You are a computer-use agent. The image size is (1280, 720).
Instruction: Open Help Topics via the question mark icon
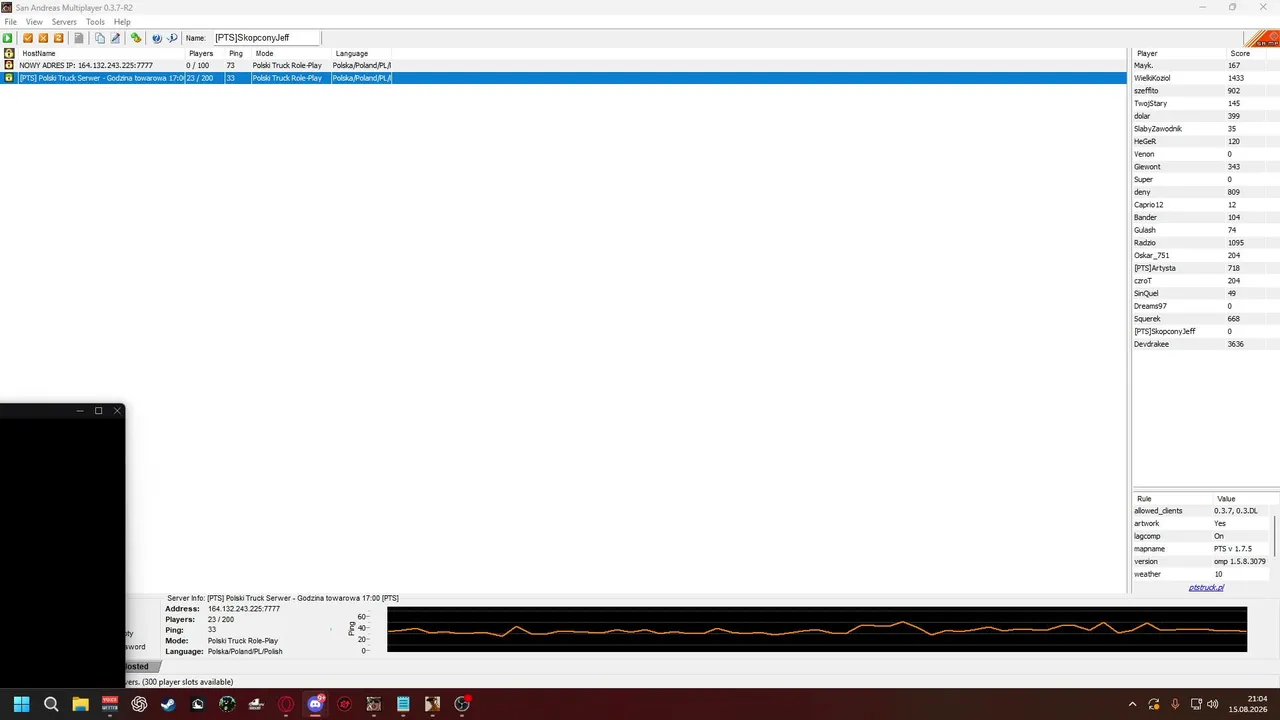157,38
